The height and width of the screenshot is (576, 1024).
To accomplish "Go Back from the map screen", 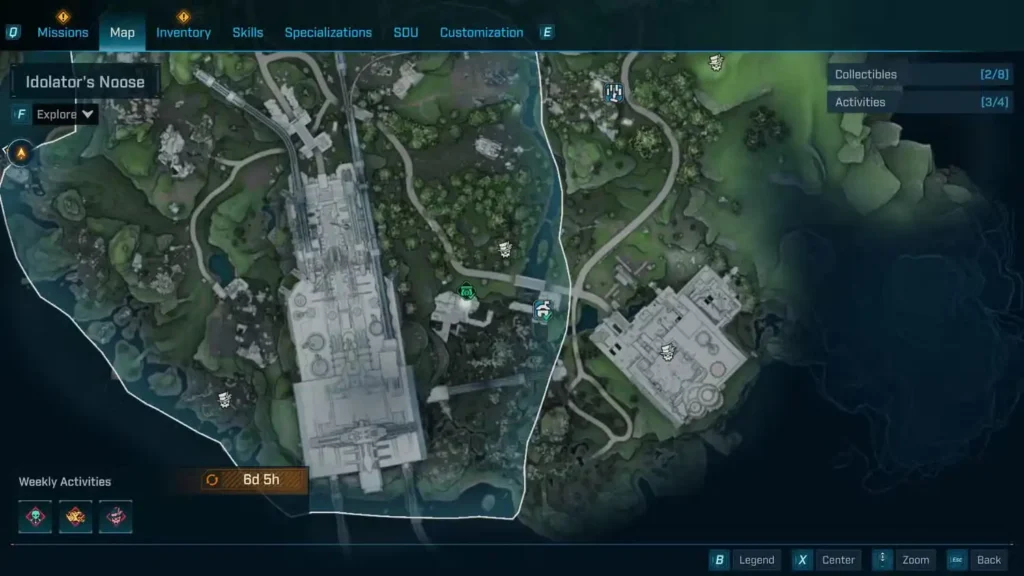I will pyautogui.click(x=989, y=560).
